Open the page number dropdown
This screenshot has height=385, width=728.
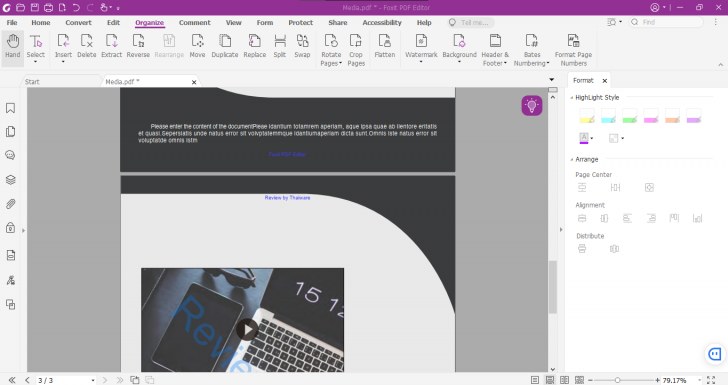coord(93,380)
